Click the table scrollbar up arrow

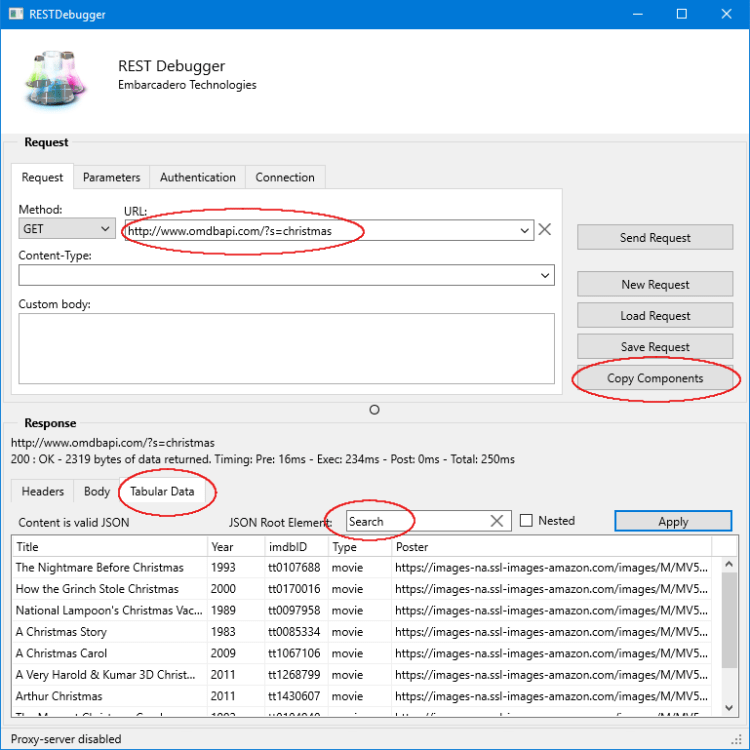[x=729, y=564]
